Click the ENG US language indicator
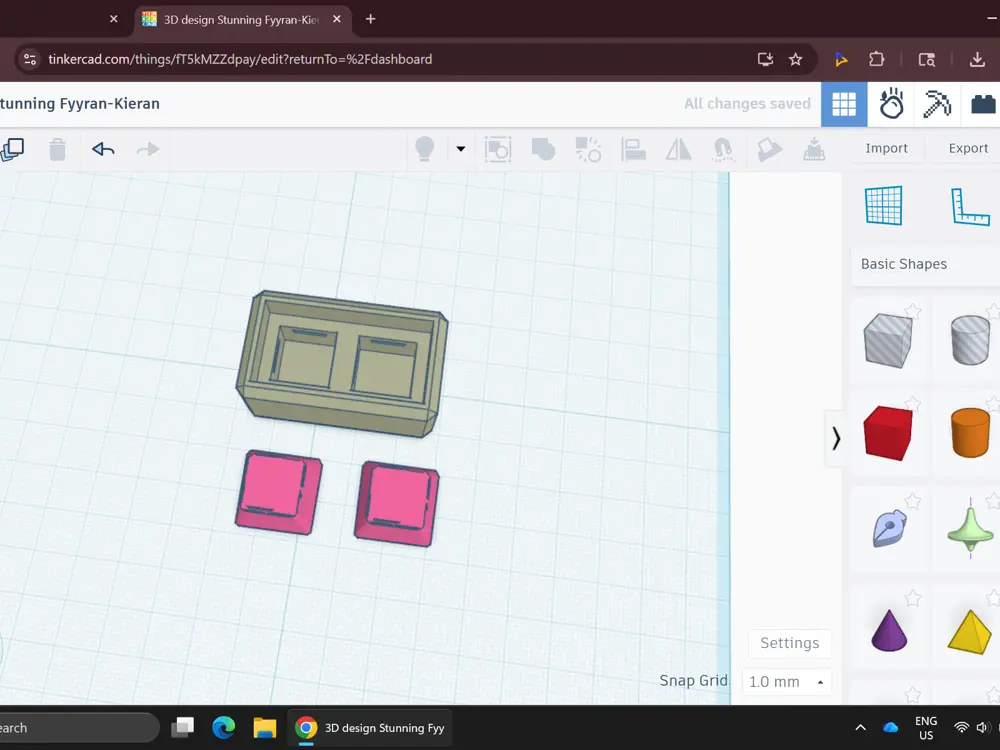 click(x=926, y=728)
